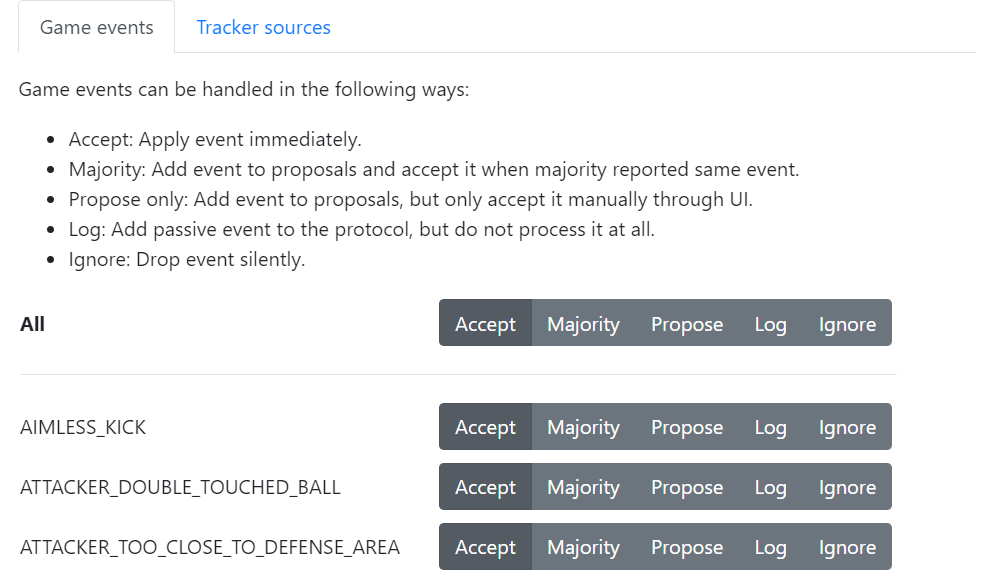Set ATTACKER_DOUBLE_TOUCHED_BALL to Majority
The width and height of the screenshot is (995, 573).
click(x=583, y=487)
